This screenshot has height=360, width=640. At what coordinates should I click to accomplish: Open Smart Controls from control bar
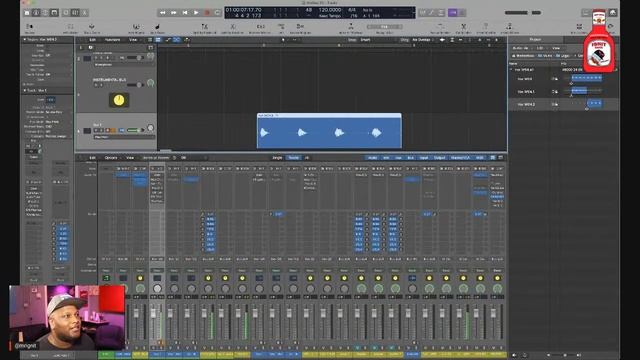66,13
